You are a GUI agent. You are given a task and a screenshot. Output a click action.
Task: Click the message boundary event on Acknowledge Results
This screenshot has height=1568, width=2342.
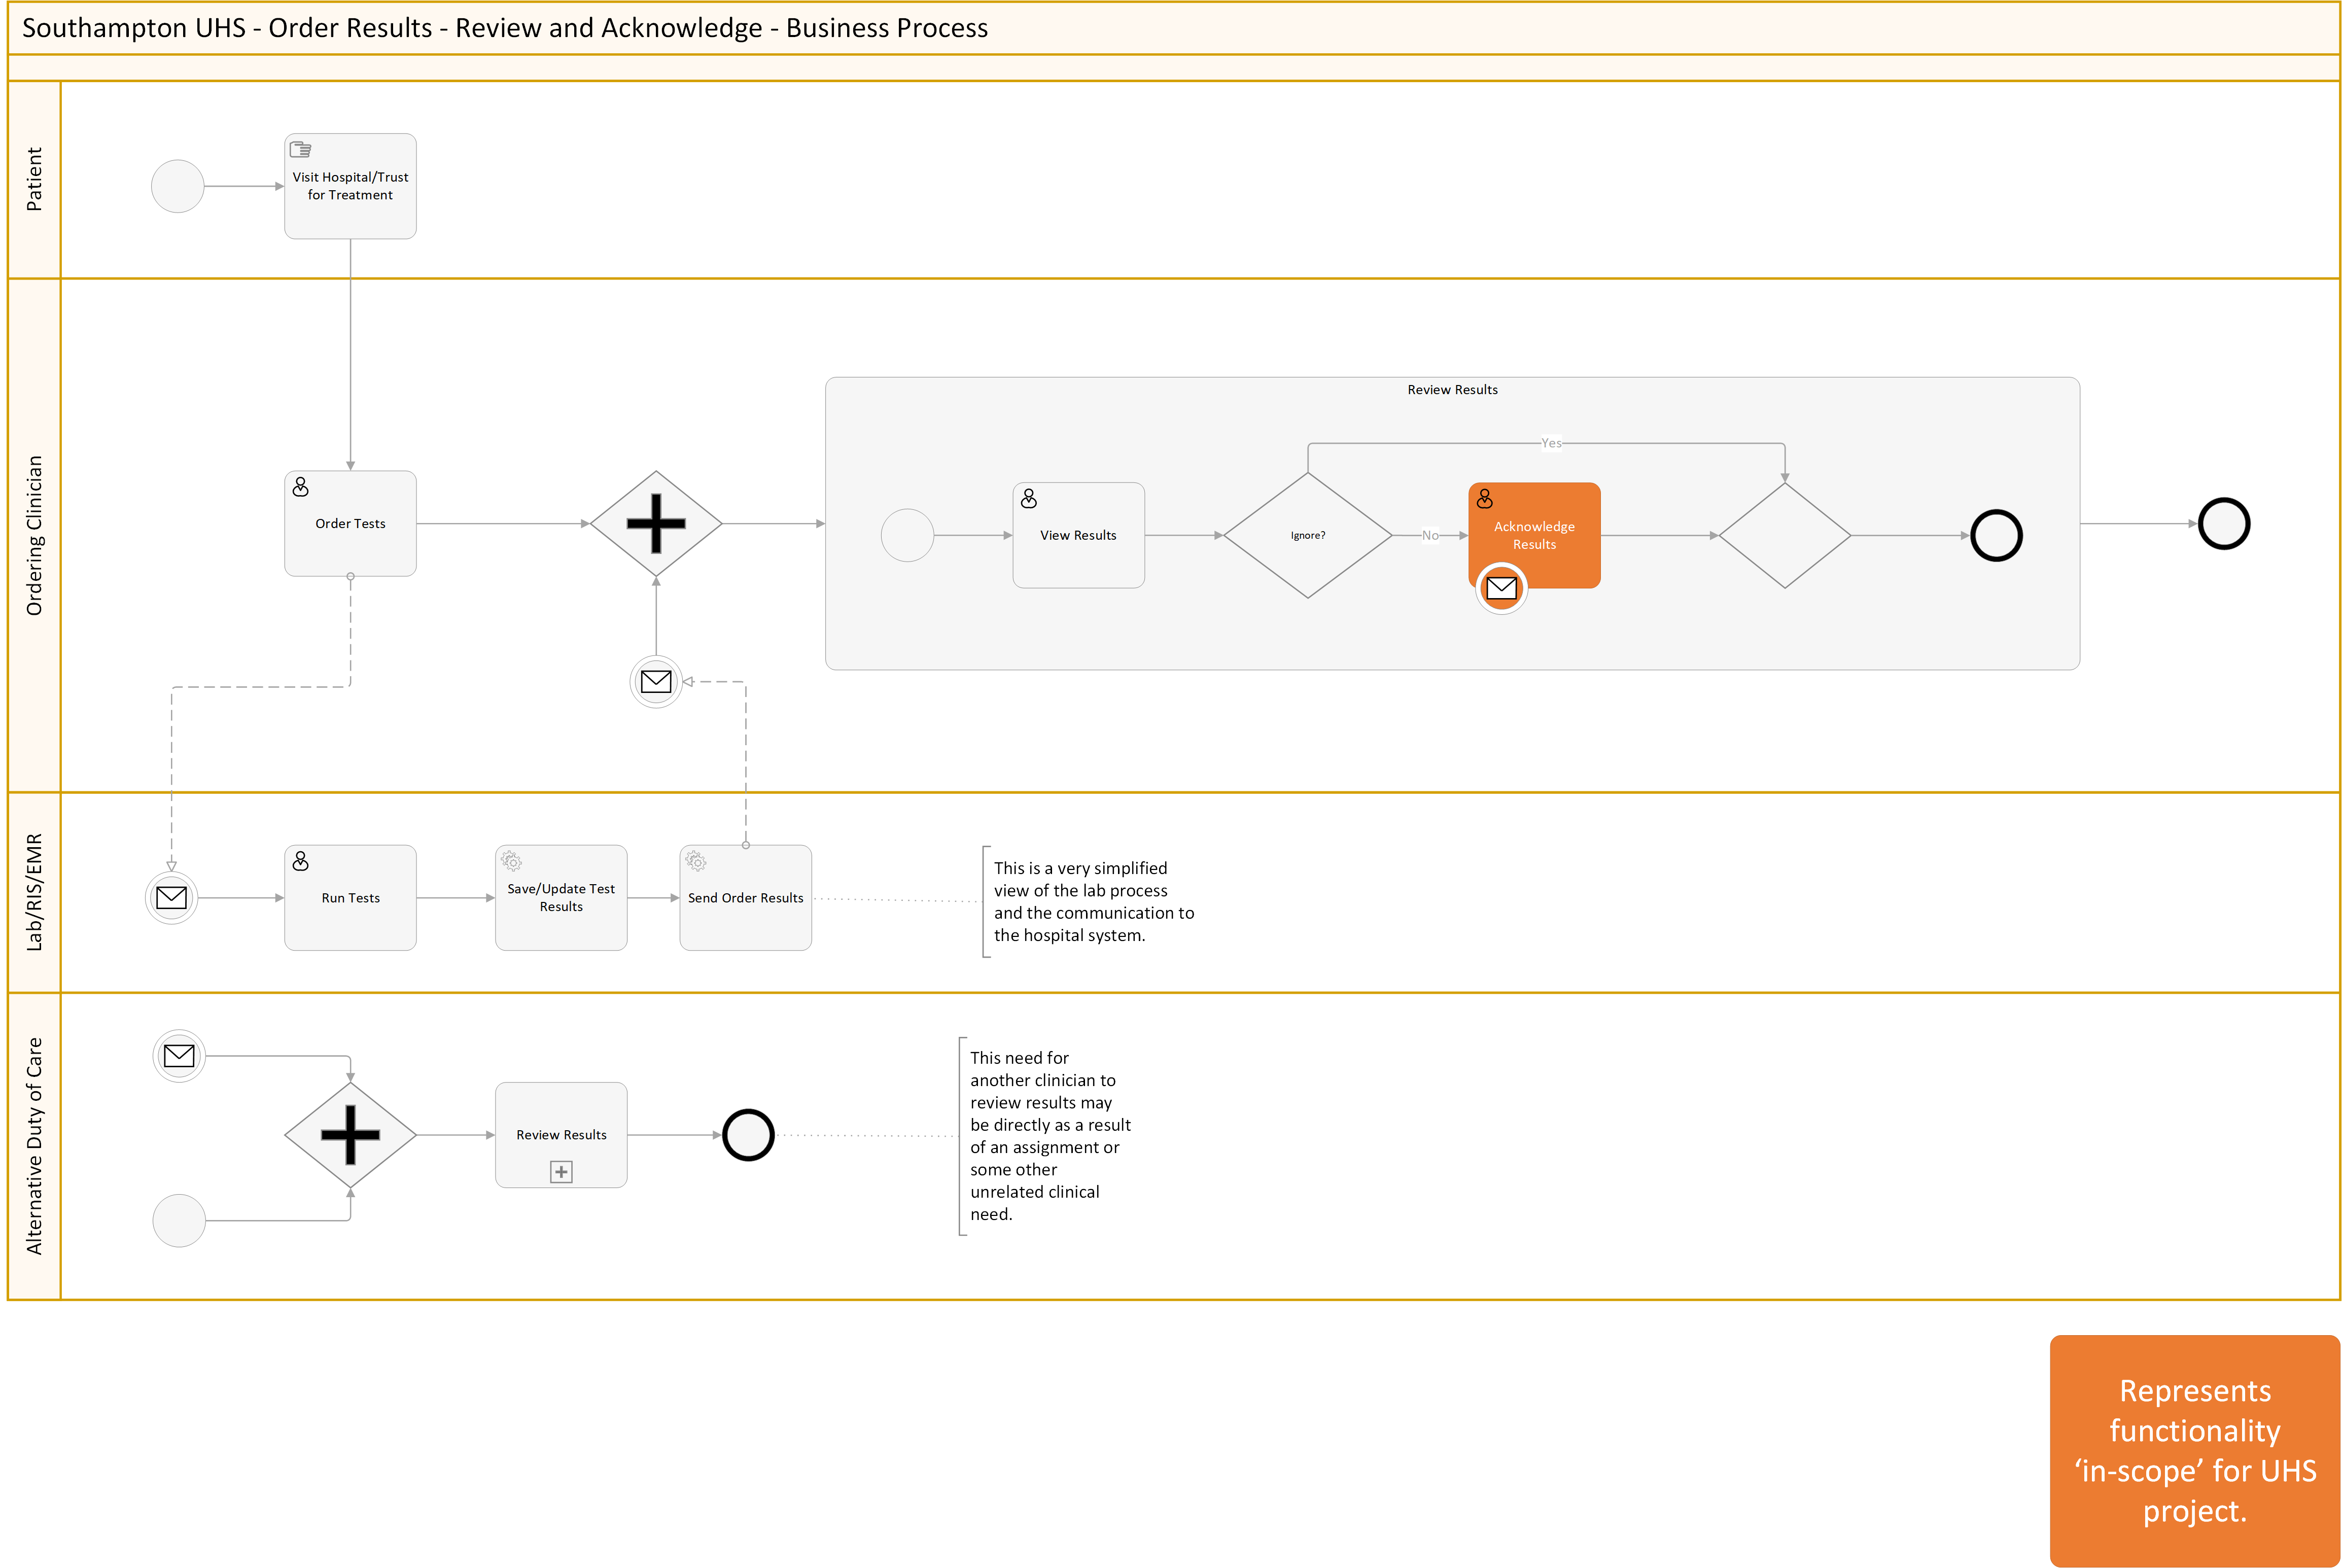point(1501,588)
